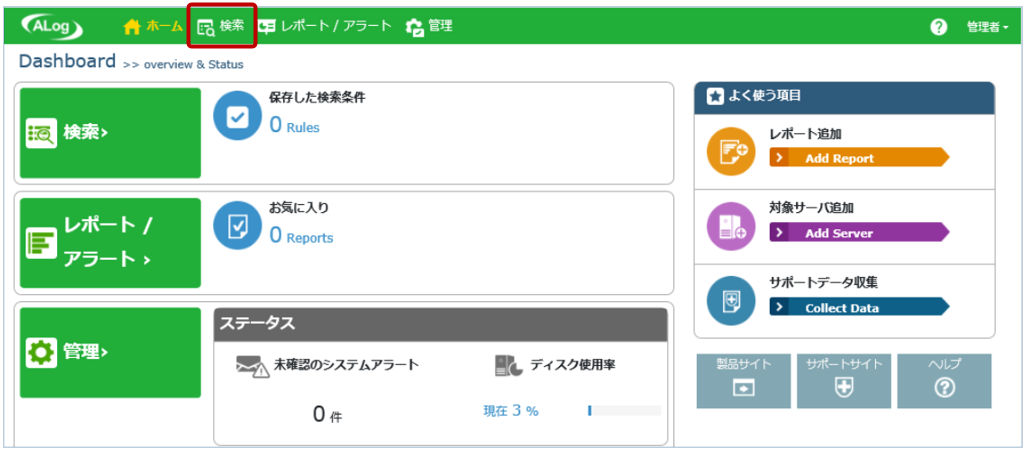Click the saved search conditions checkmark icon

pyautogui.click(x=237, y=117)
